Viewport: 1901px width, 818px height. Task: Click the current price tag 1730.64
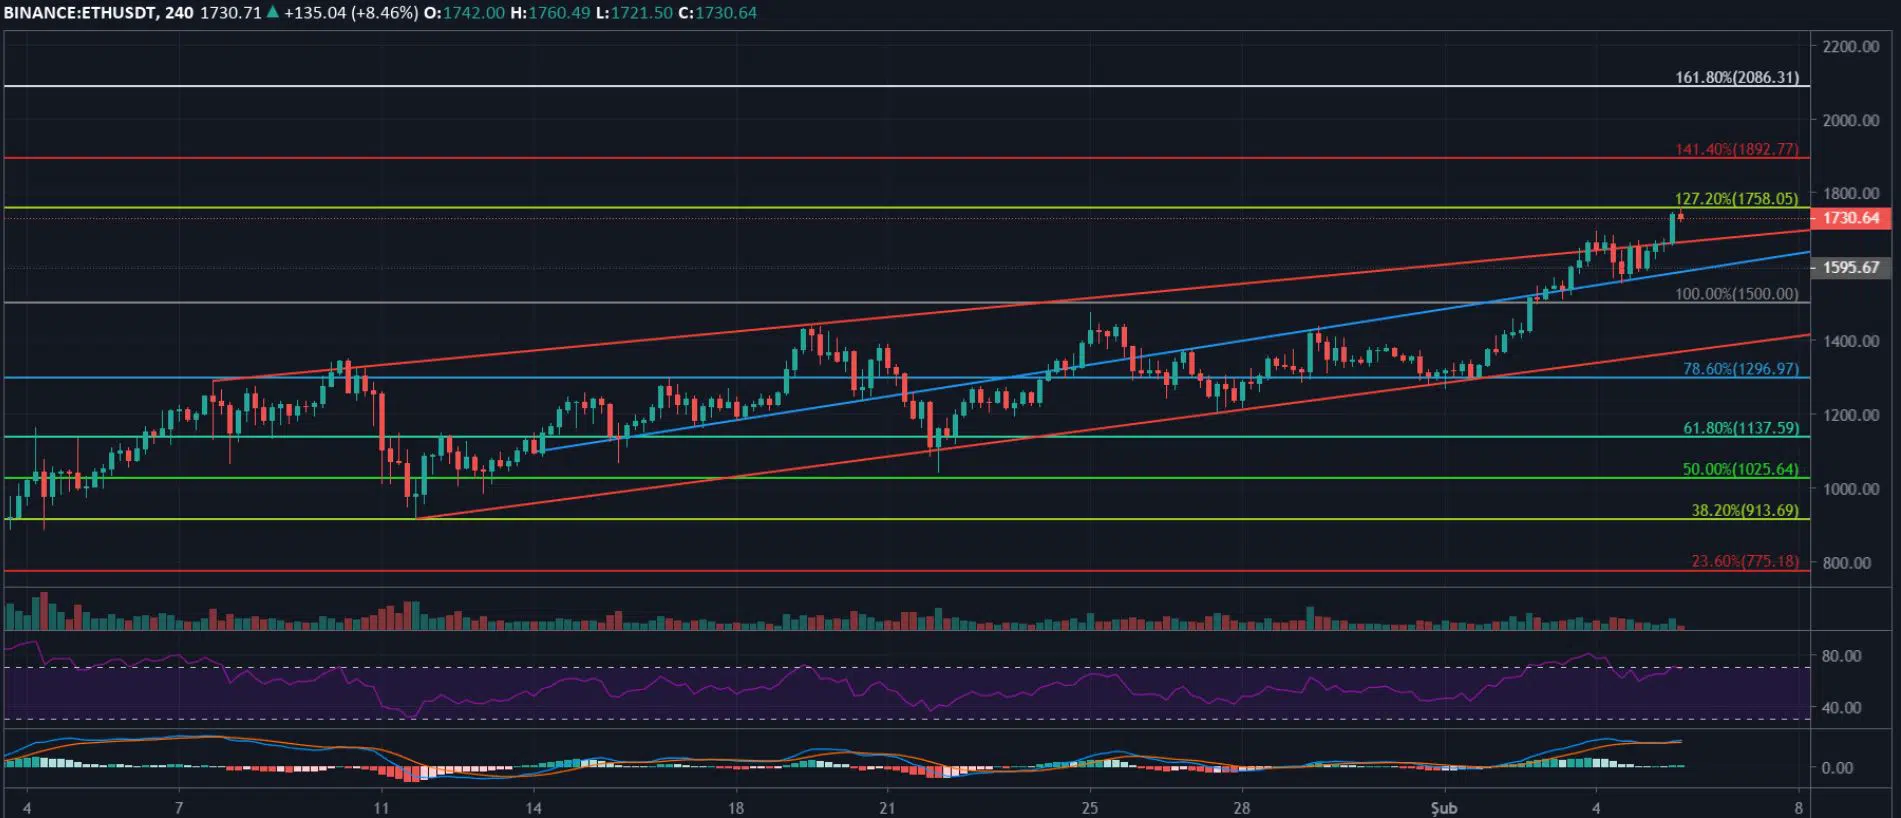(1850, 218)
